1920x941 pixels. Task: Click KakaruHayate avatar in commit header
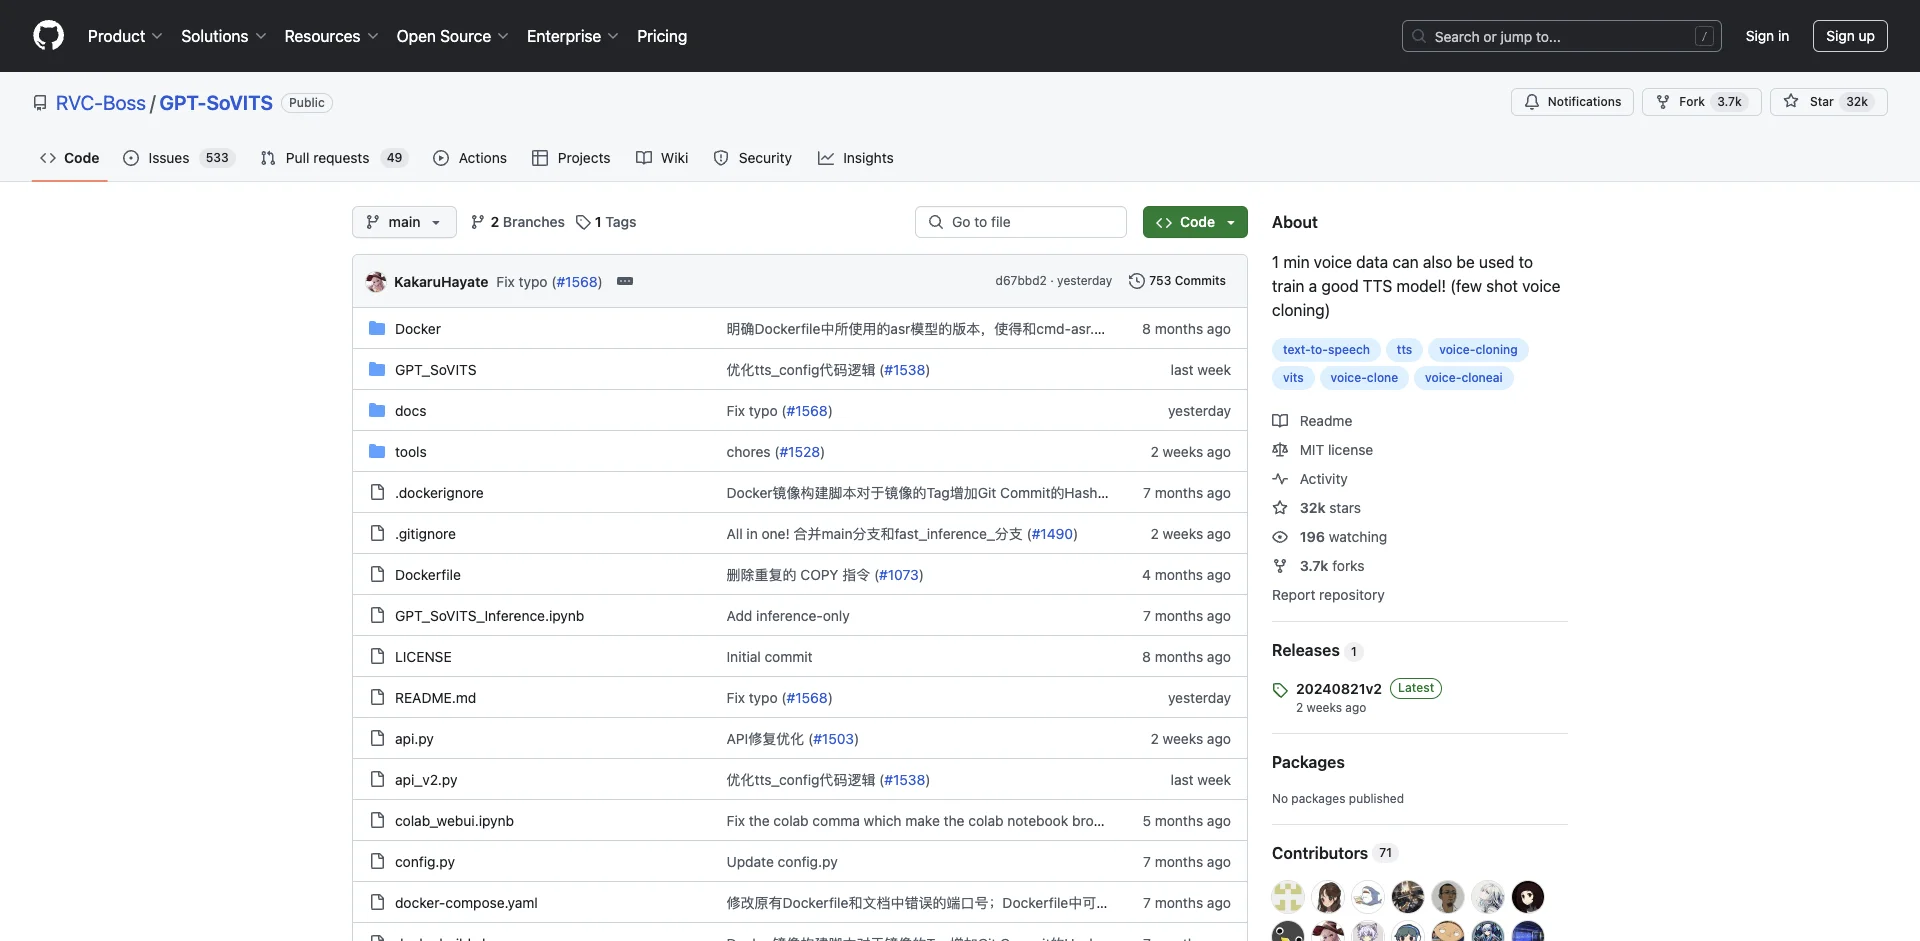[x=376, y=281]
